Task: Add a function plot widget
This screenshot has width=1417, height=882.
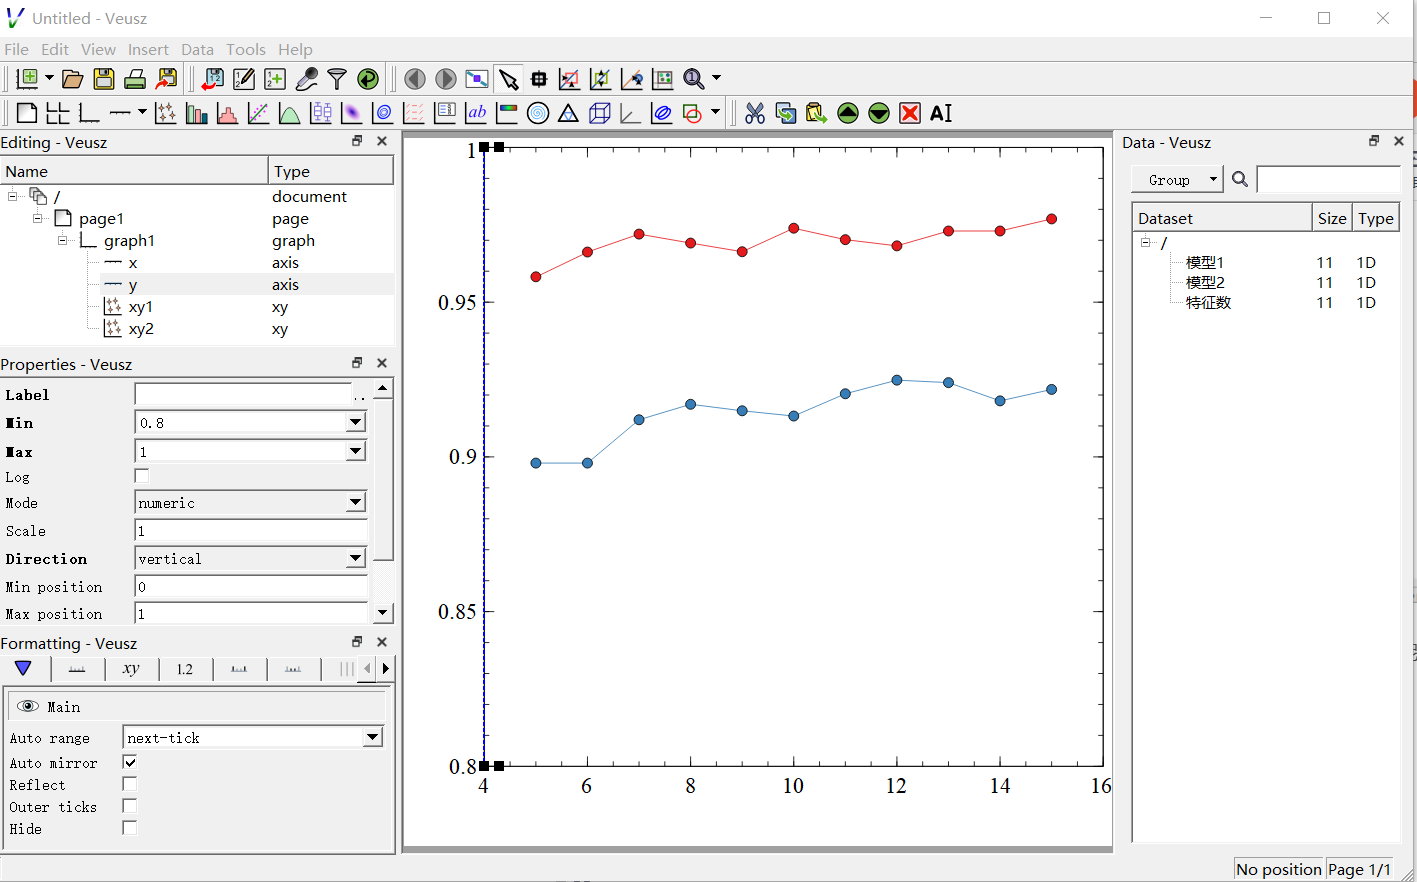Action: [290, 113]
